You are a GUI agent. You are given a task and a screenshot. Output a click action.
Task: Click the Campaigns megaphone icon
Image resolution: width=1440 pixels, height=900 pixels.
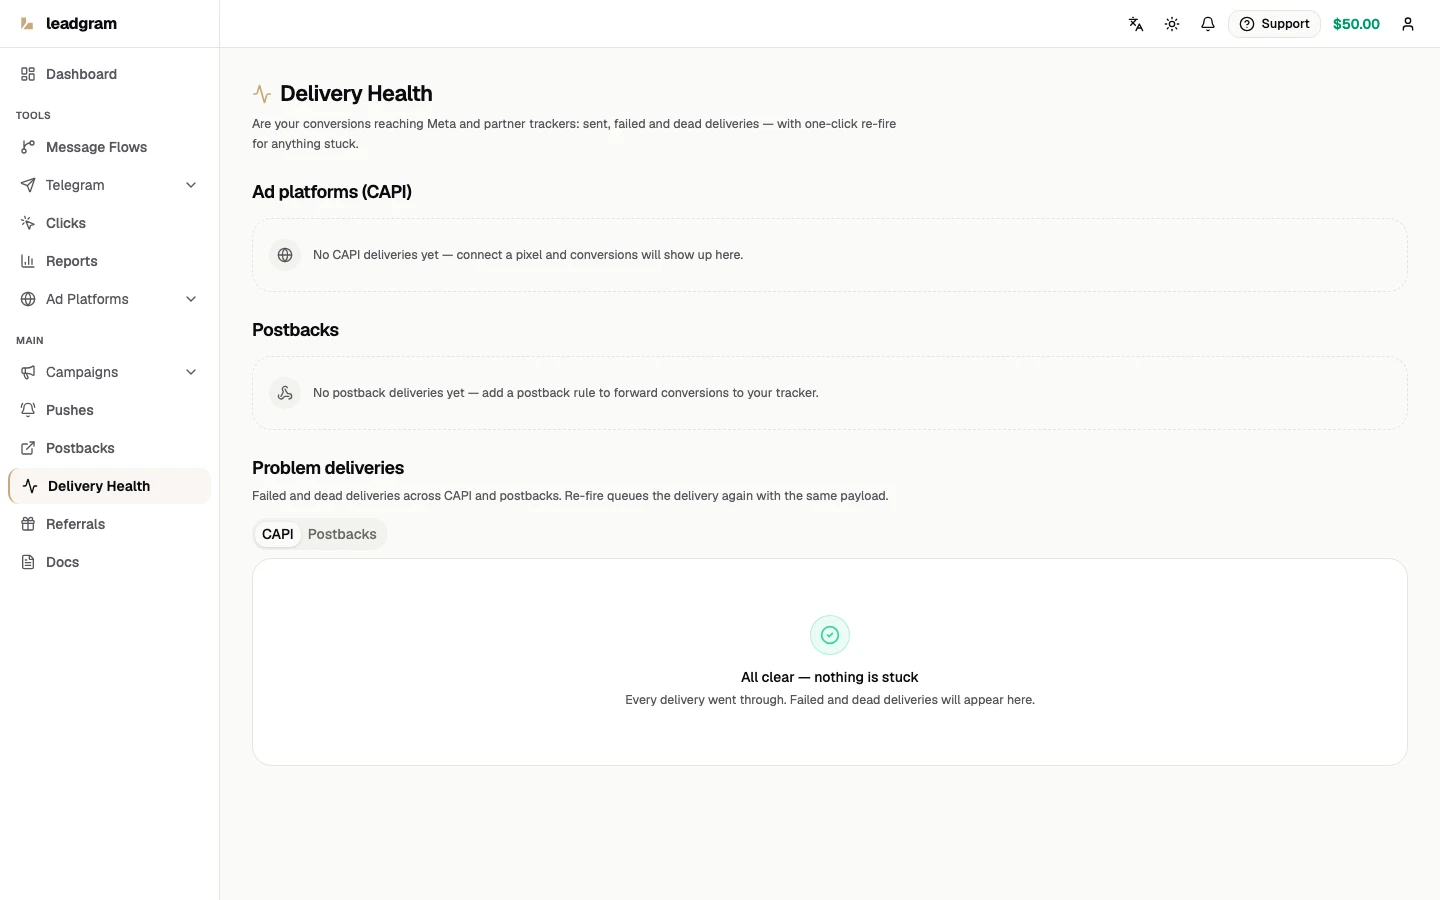(x=28, y=372)
